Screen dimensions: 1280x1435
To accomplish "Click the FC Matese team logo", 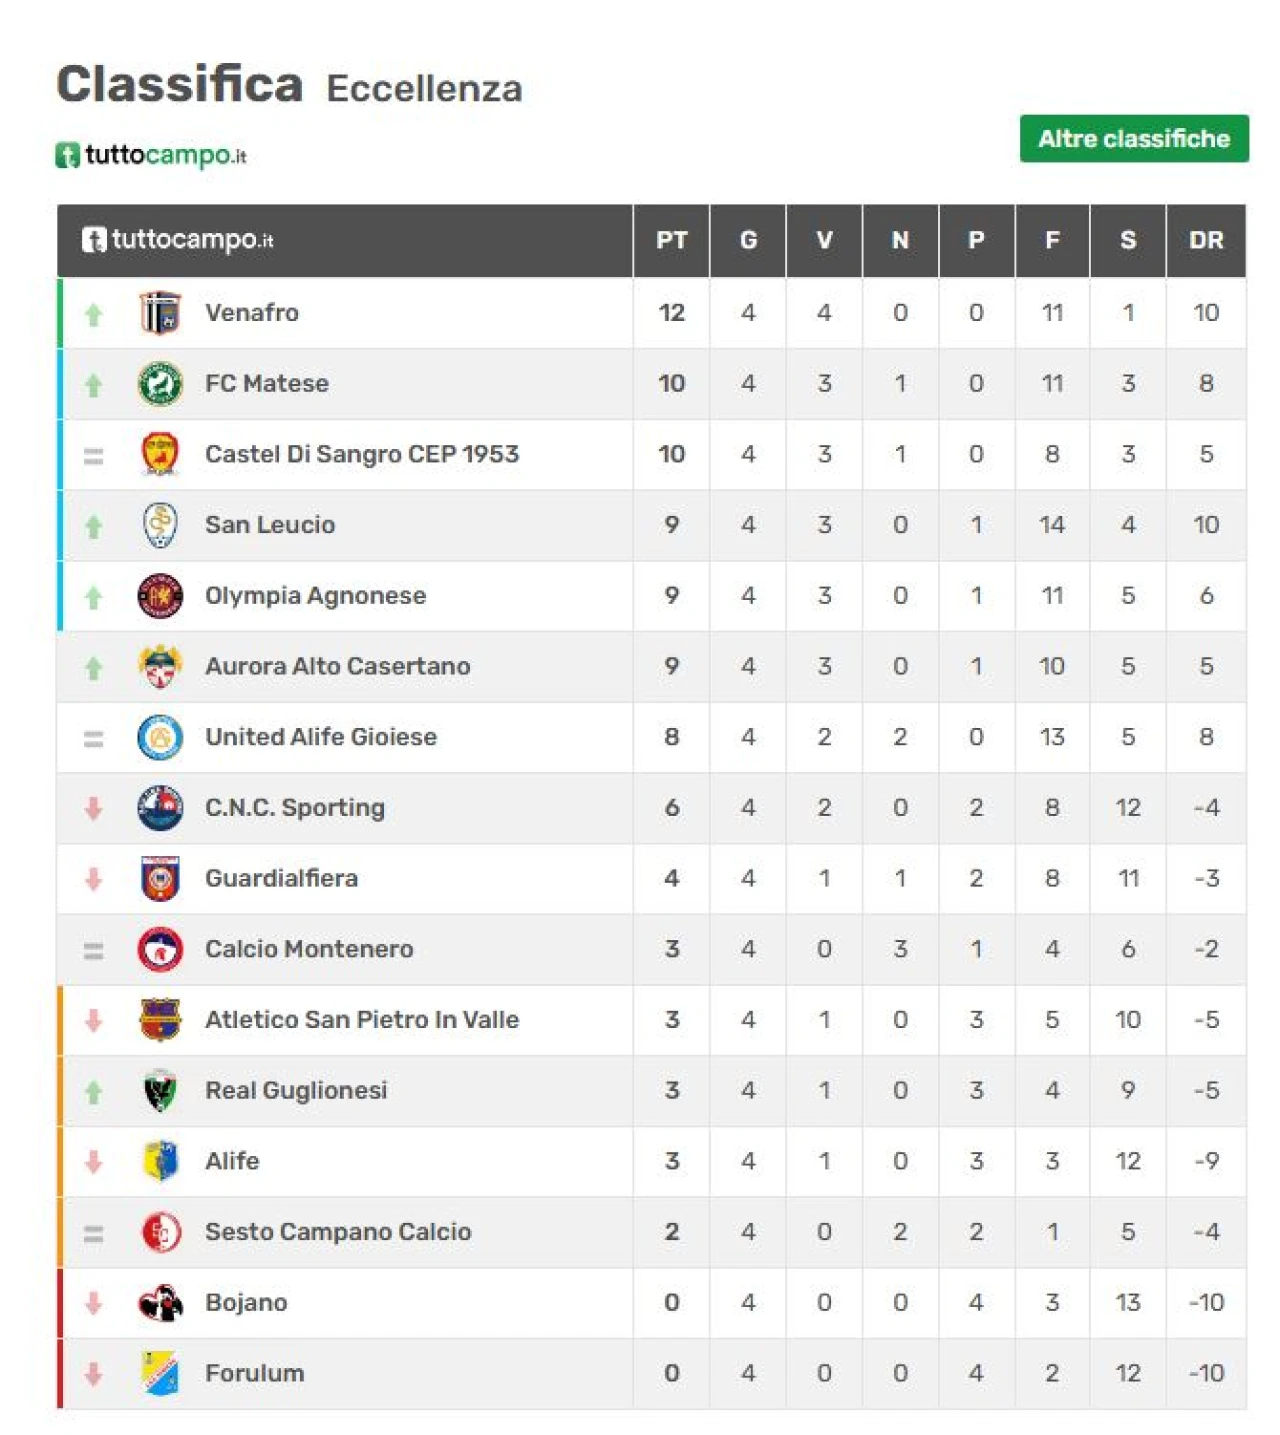I will tap(160, 384).
